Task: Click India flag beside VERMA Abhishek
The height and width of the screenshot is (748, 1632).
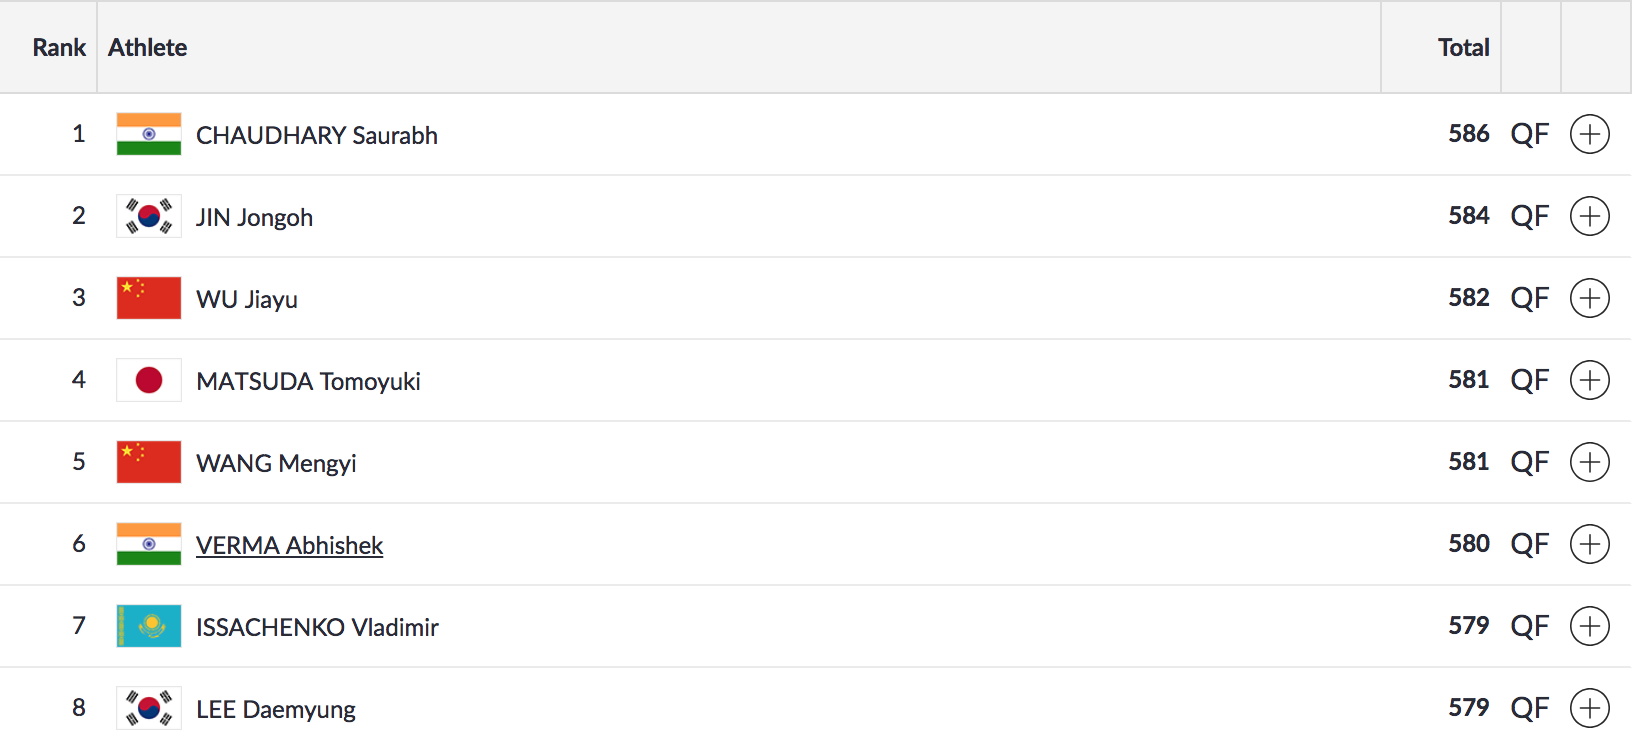Action: [149, 544]
